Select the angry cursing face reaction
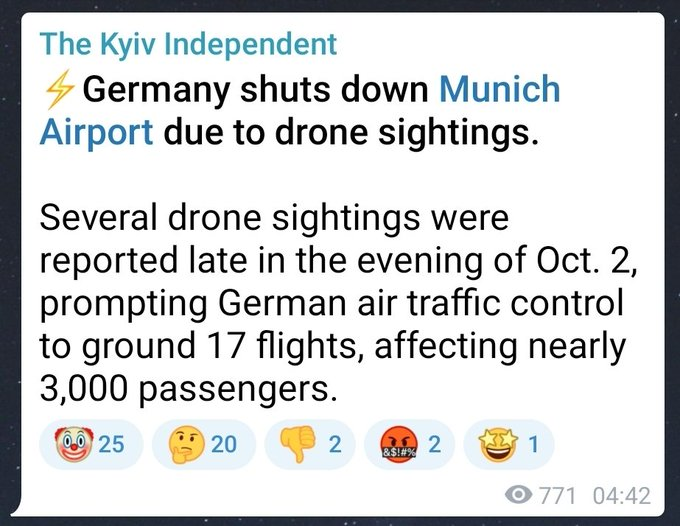Viewport: 680px width, 526px height. [399, 444]
